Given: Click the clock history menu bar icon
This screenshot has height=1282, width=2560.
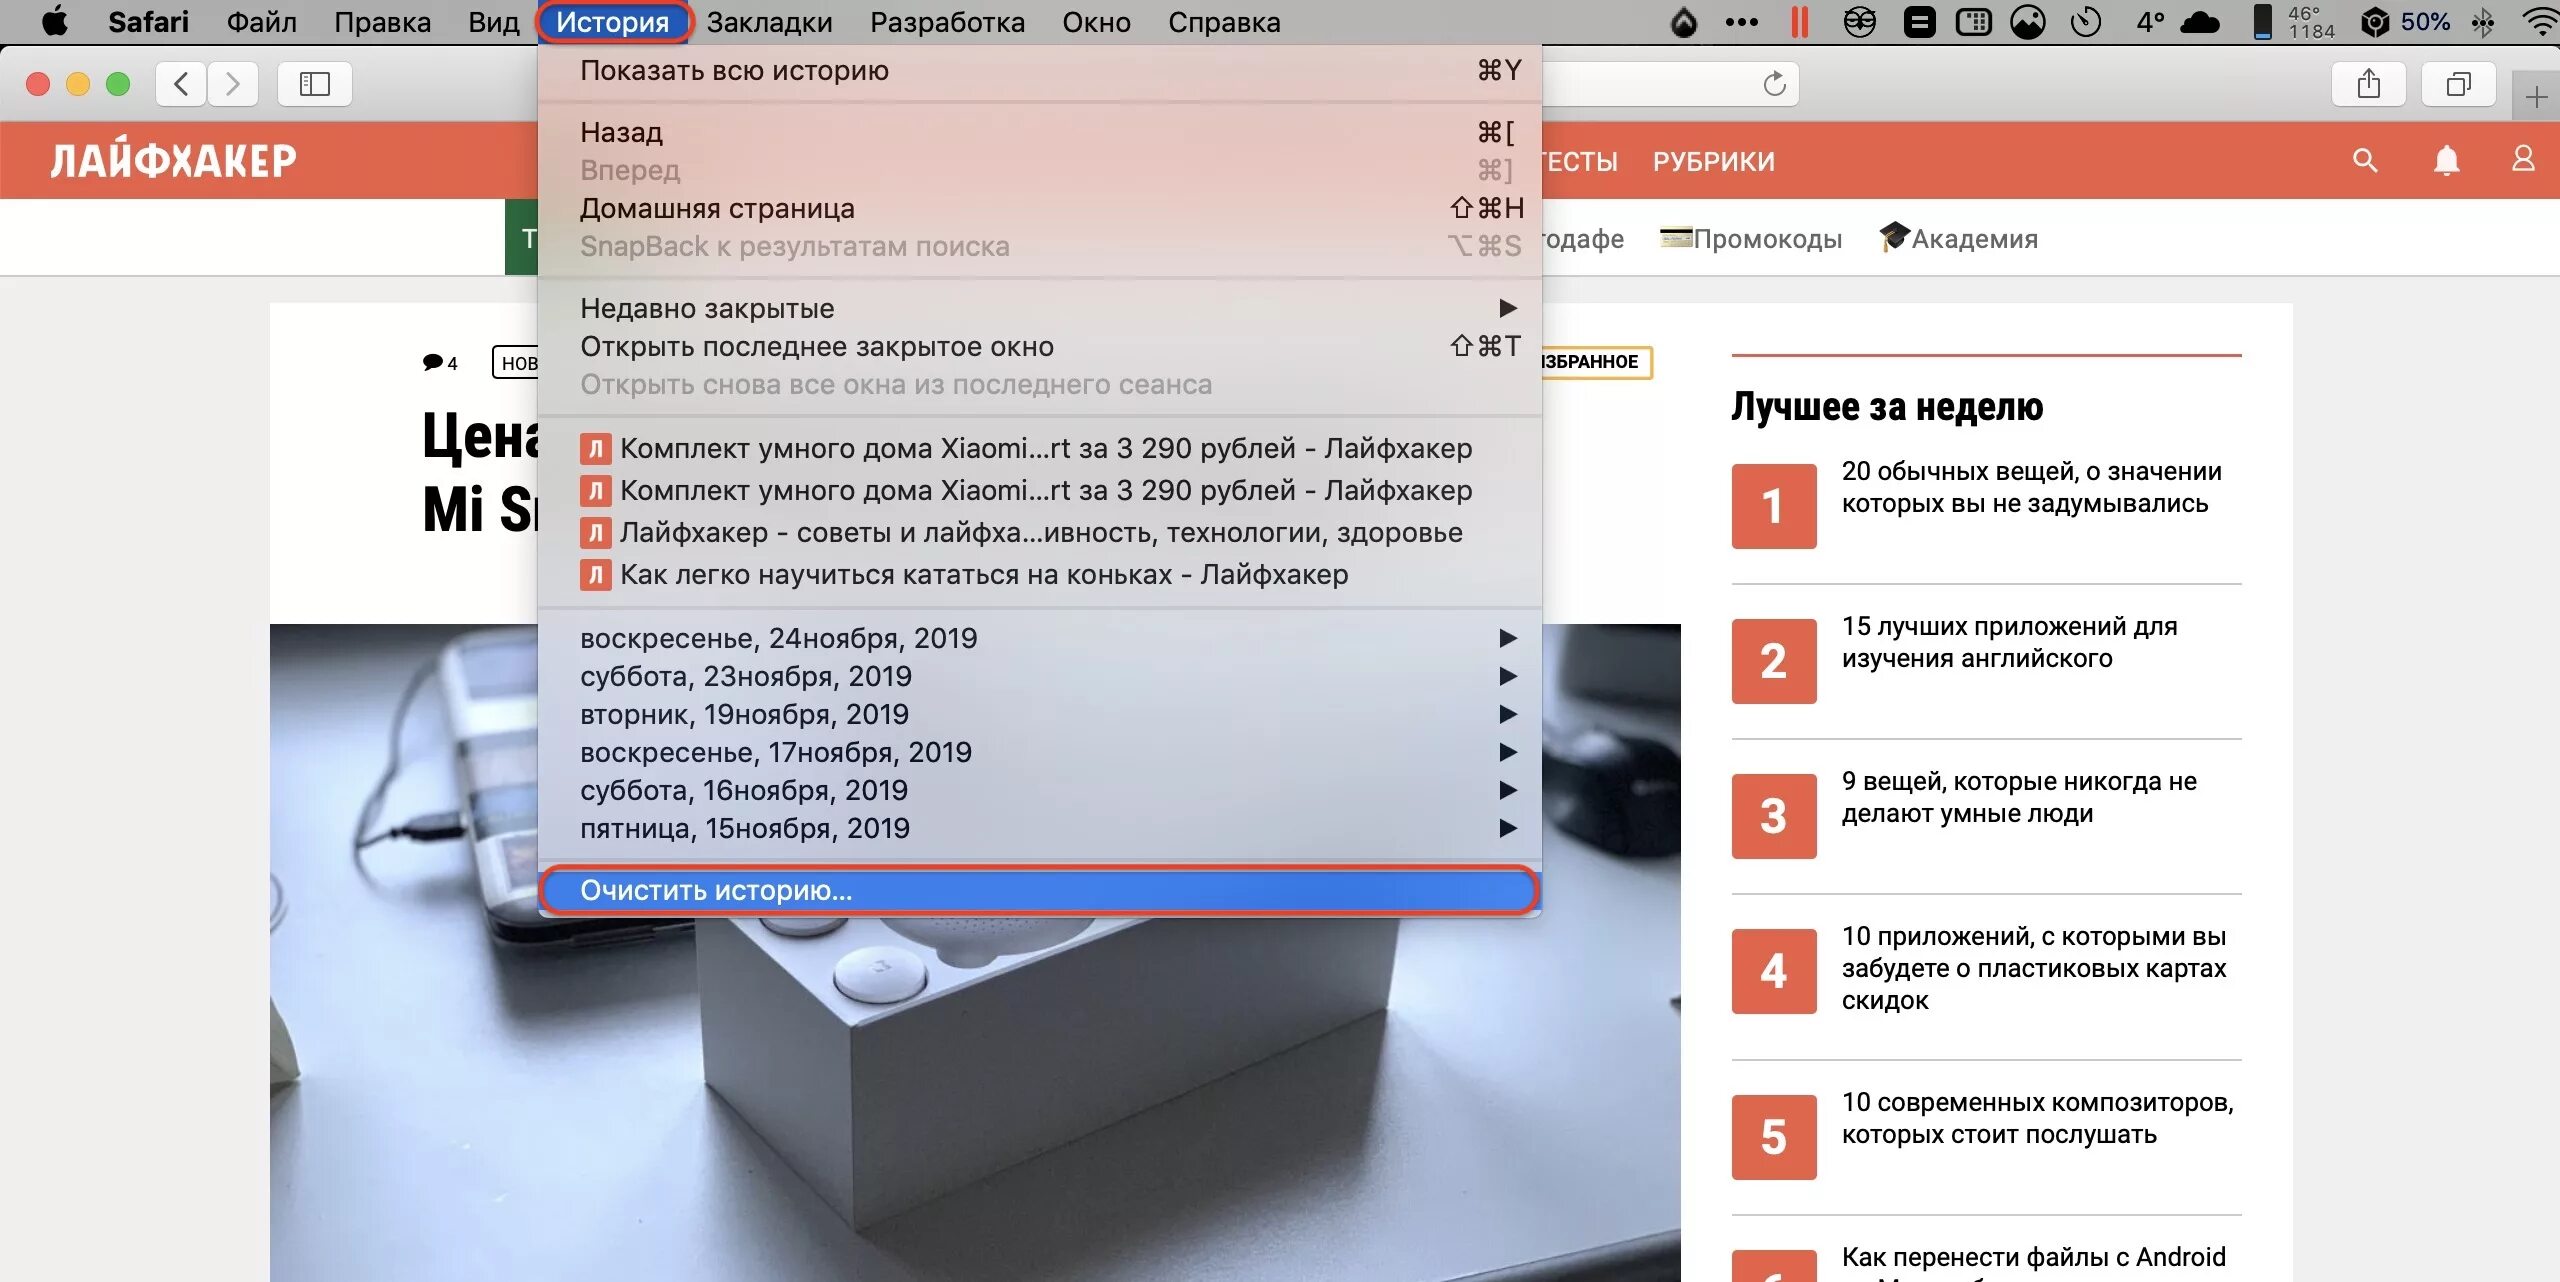Looking at the screenshot, I should pyautogui.click(x=2085, y=22).
